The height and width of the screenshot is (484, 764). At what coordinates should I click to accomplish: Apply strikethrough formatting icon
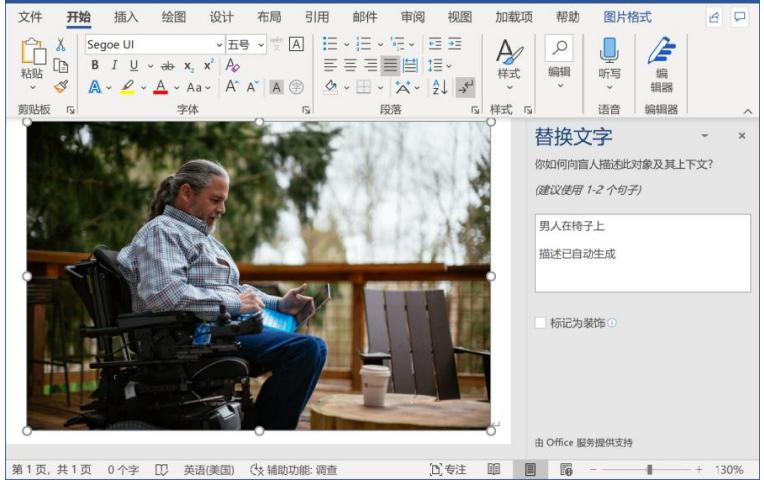167,65
